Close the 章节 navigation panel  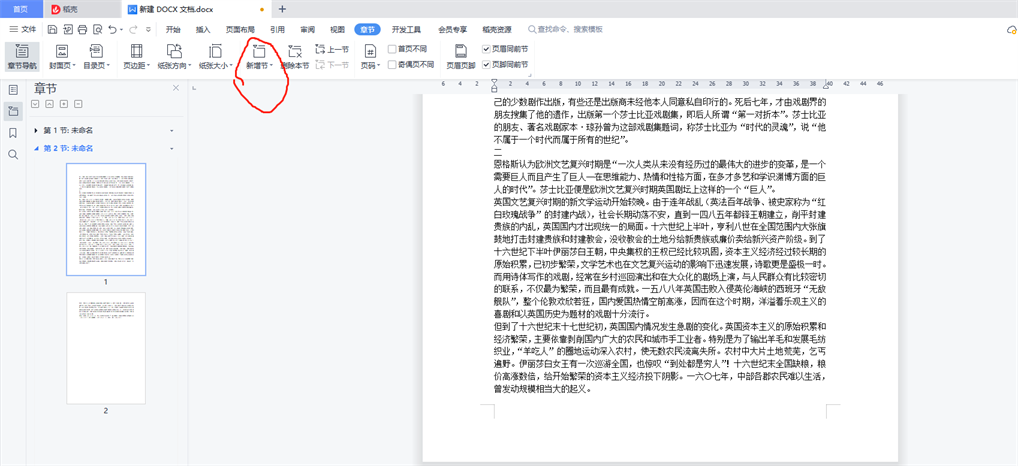tap(176, 88)
